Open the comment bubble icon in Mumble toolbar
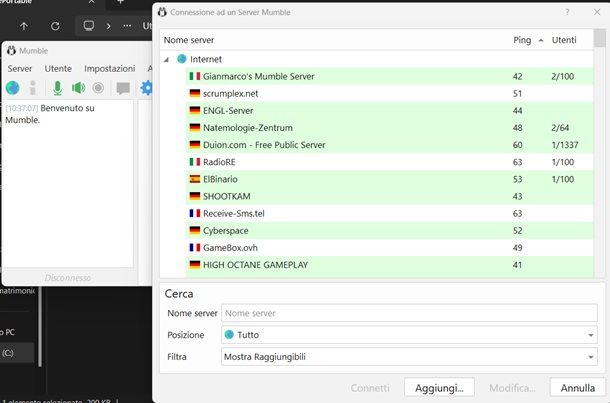610x403 pixels. click(x=123, y=88)
